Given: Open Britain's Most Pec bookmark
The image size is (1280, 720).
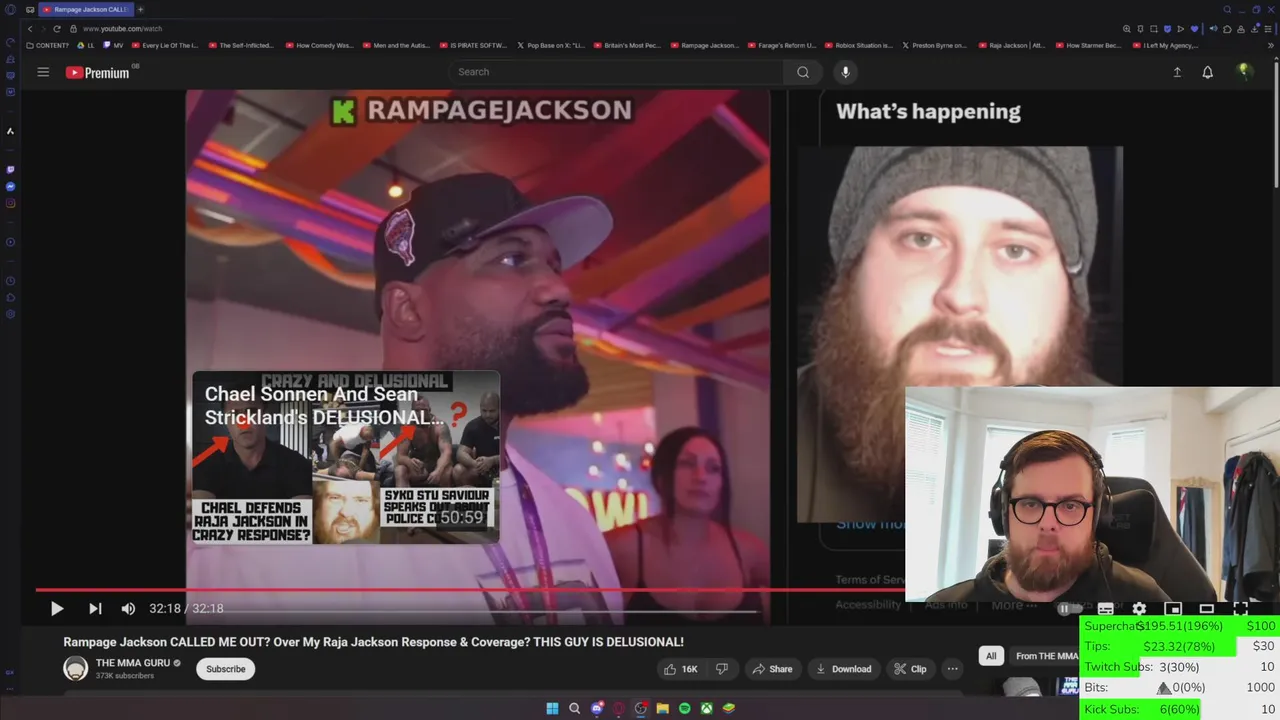Looking at the screenshot, I should click(627, 45).
